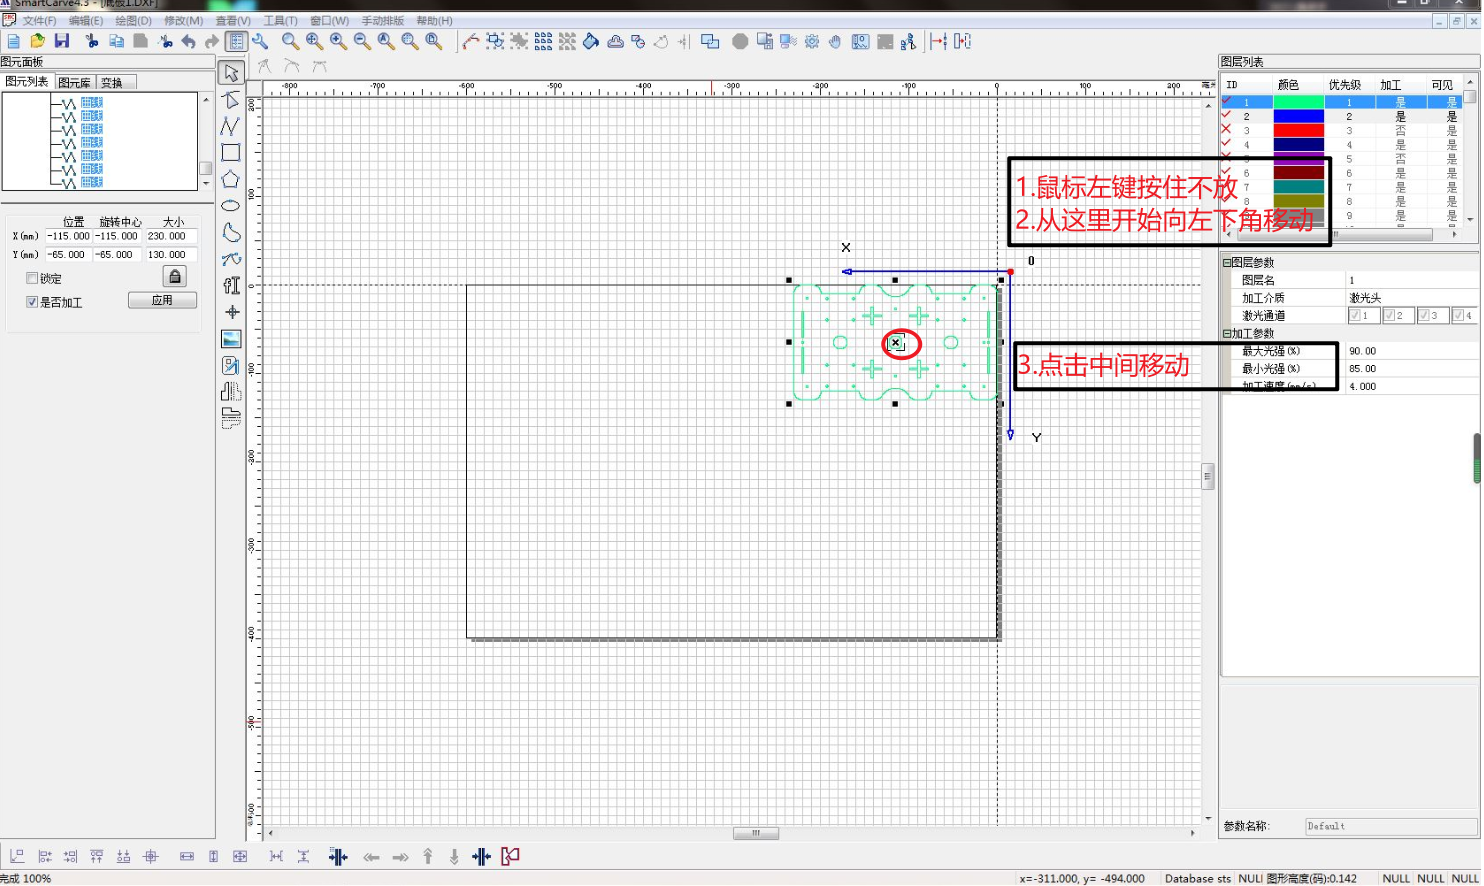Click the 优先级 column header
The height and width of the screenshot is (886, 1484).
click(1345, 85)
